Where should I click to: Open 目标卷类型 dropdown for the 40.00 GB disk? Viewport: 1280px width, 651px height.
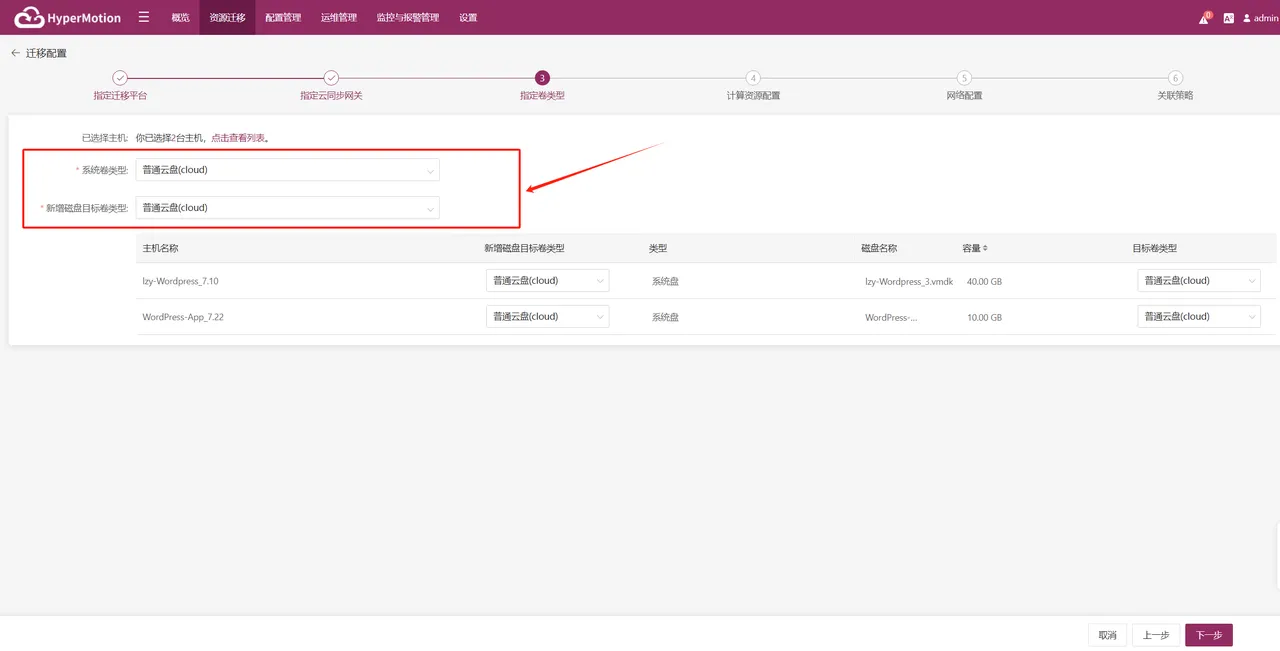(x=1199, y=281)
